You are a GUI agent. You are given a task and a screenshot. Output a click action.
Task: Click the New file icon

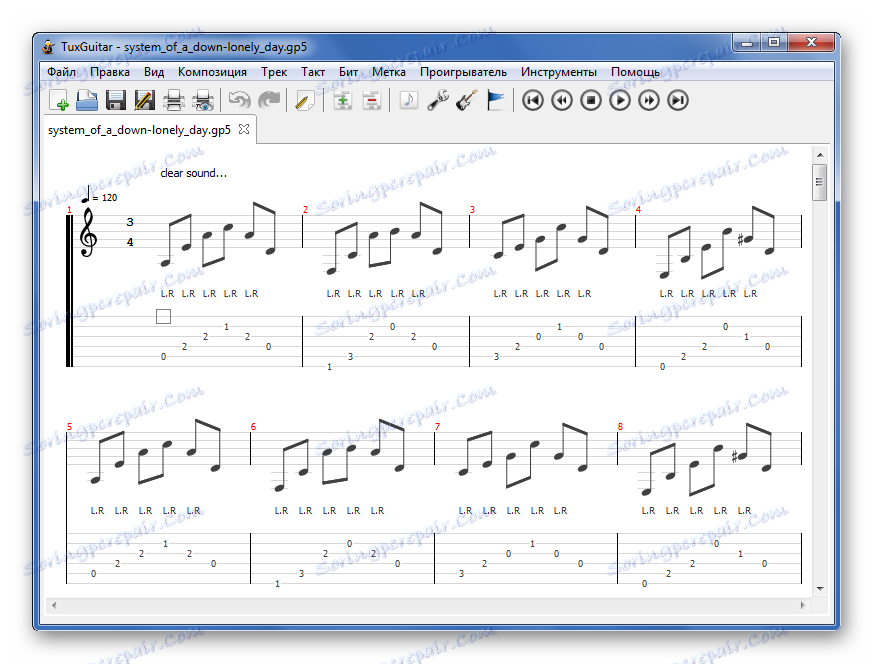pos(59,101)
